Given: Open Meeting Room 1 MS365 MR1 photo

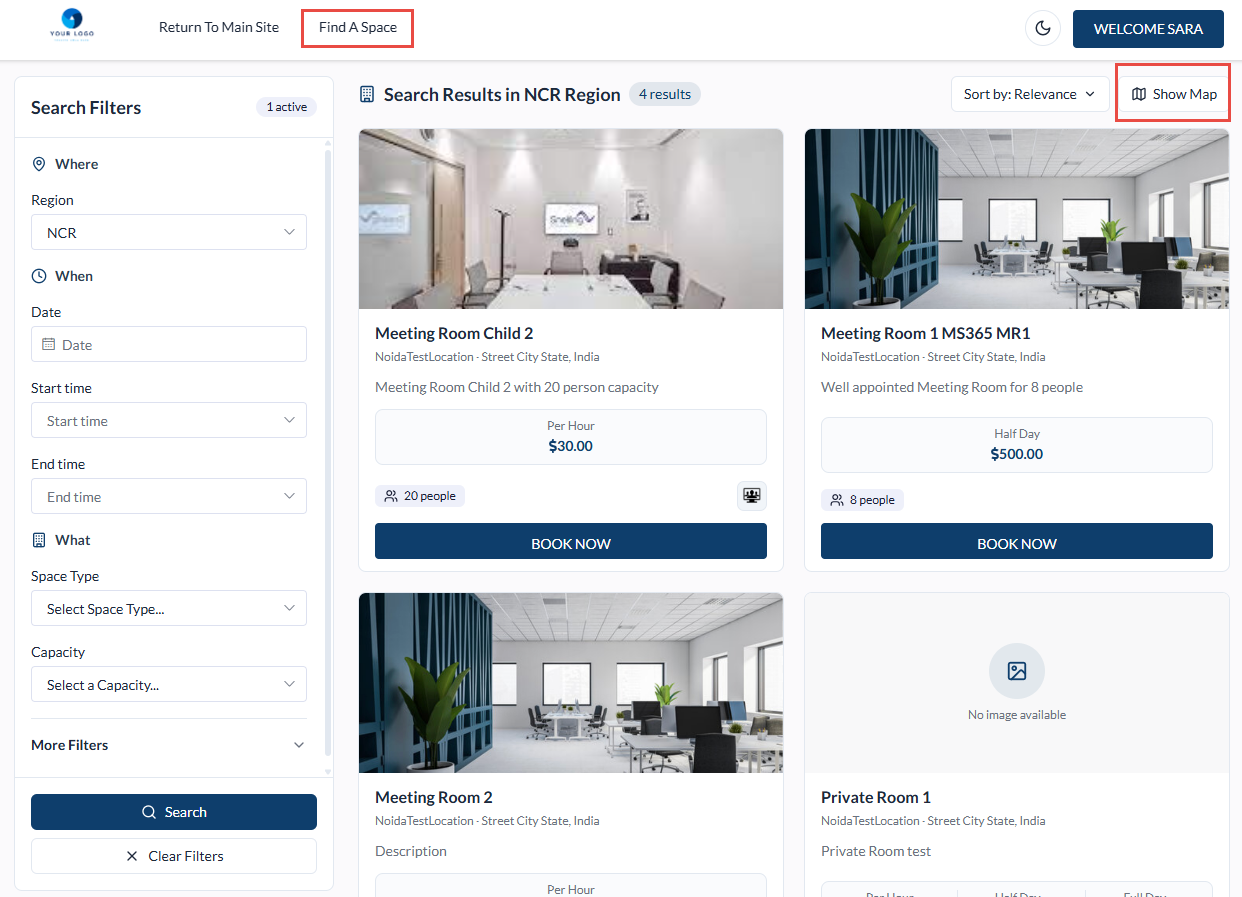Looking at the screenshot, I should coord(1017,219).
